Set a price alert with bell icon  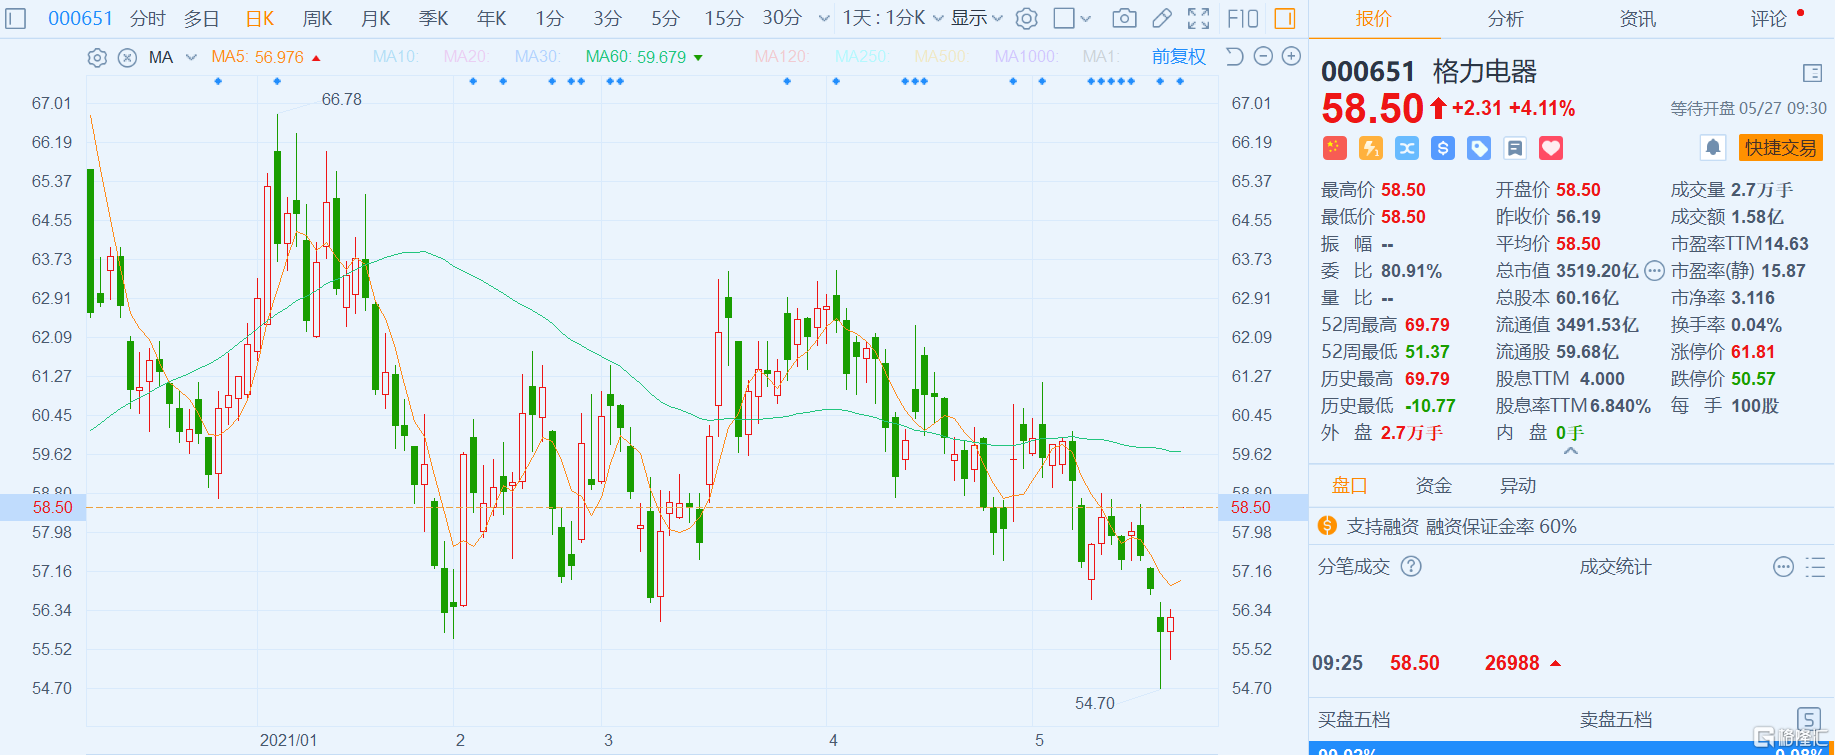1713,148
